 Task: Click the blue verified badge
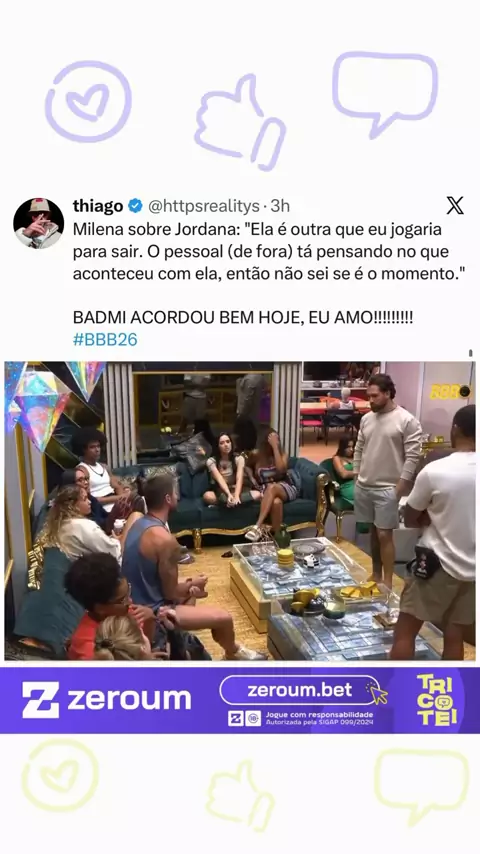(136, 206)
